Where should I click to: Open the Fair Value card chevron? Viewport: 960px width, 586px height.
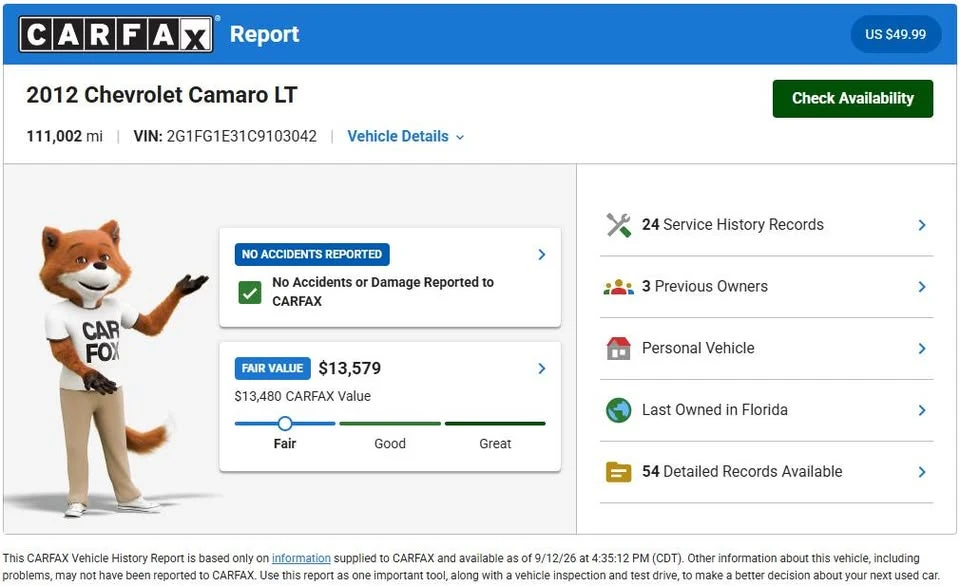pyautogui.click(x=542, y=368)
